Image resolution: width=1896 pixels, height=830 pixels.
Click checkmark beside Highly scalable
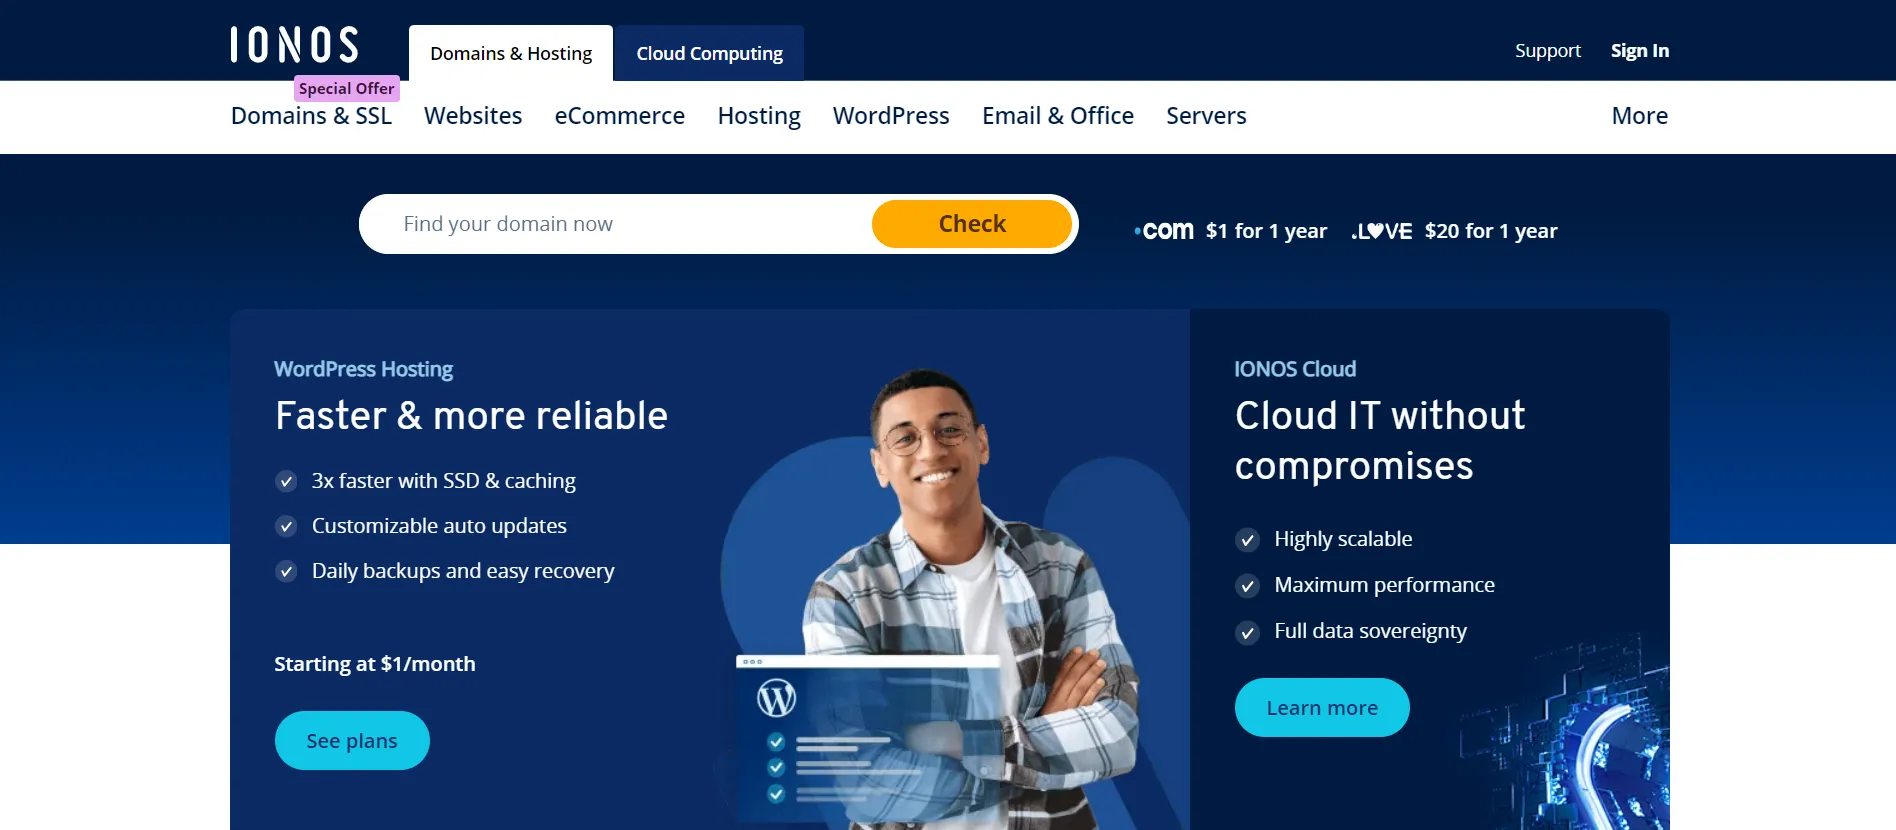click(x=1247, y=540)
